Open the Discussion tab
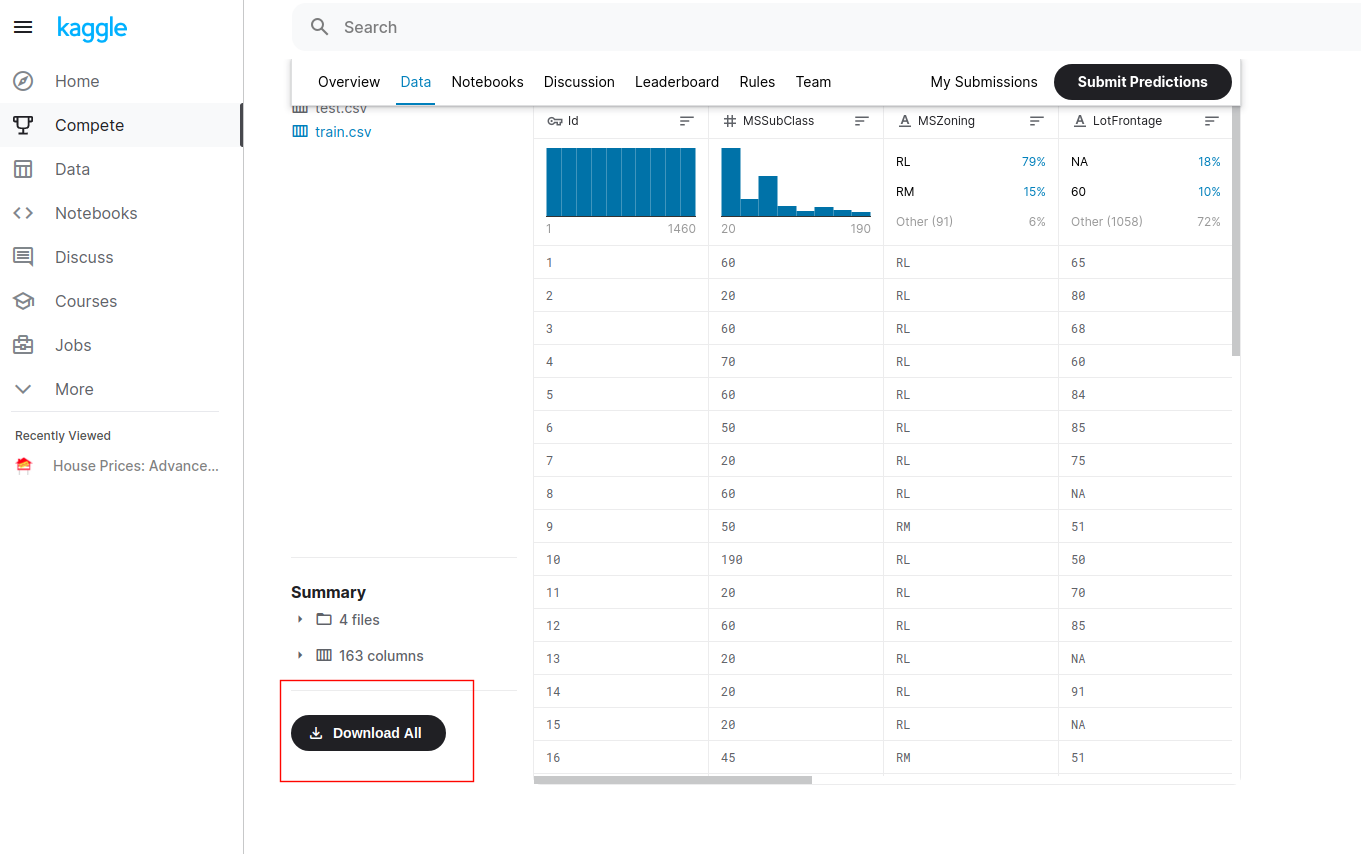 click(x=579, y=82)
